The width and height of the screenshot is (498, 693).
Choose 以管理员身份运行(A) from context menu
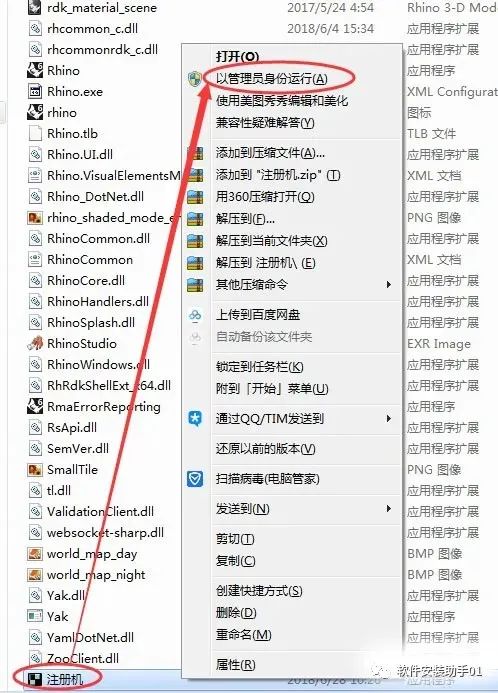pos(271,79)
